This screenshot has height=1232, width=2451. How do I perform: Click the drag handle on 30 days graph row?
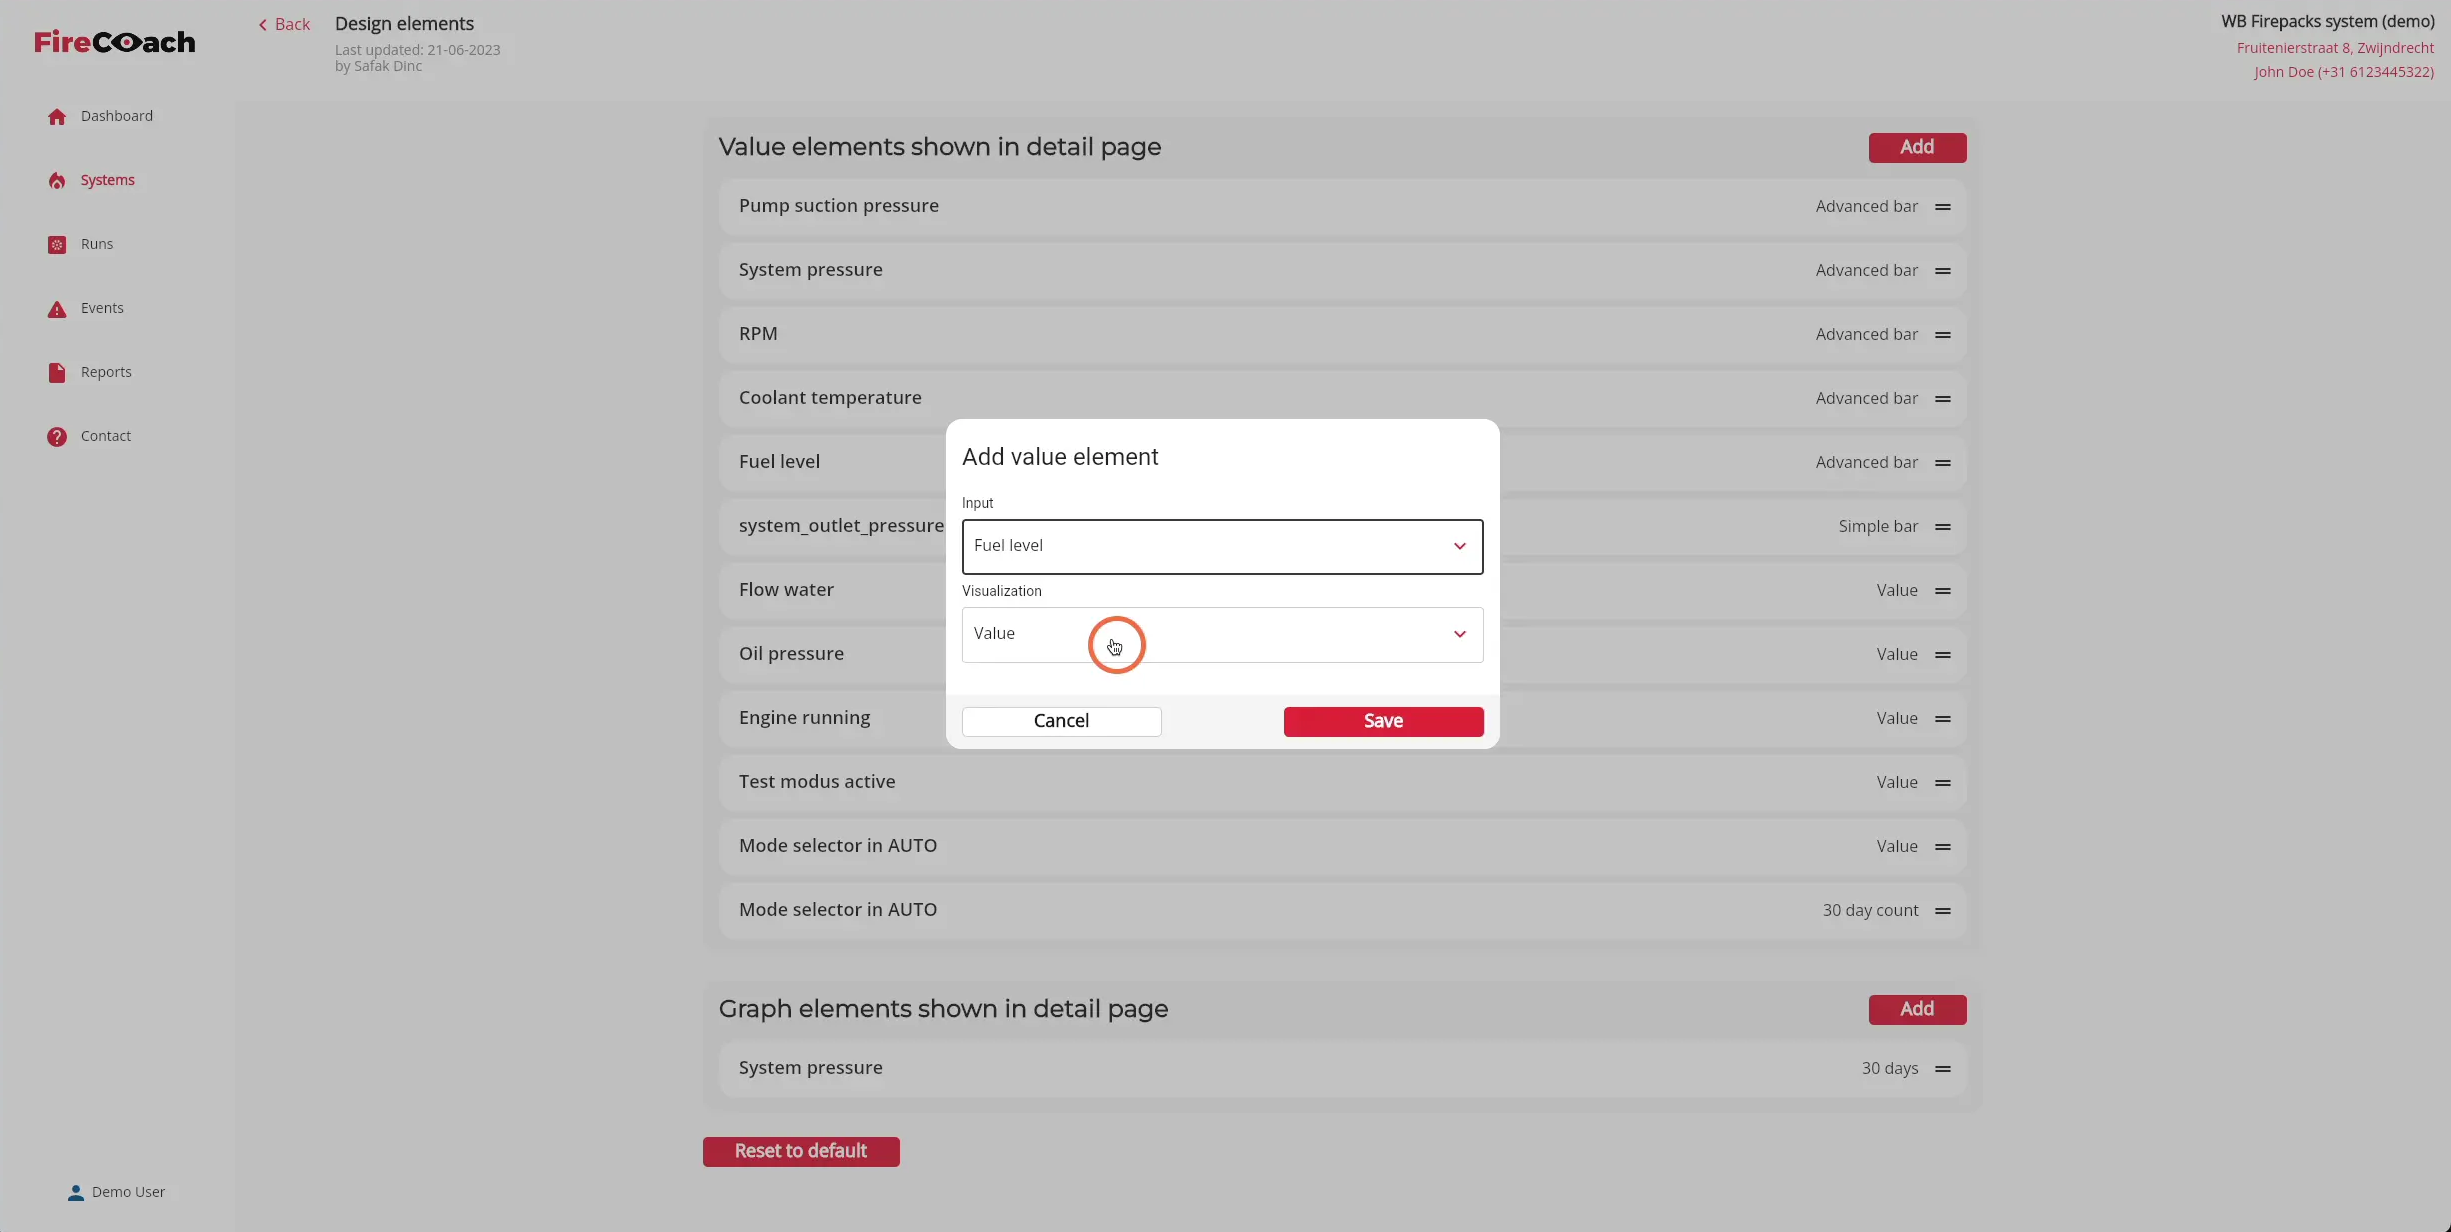(x=1943, y=1069)
